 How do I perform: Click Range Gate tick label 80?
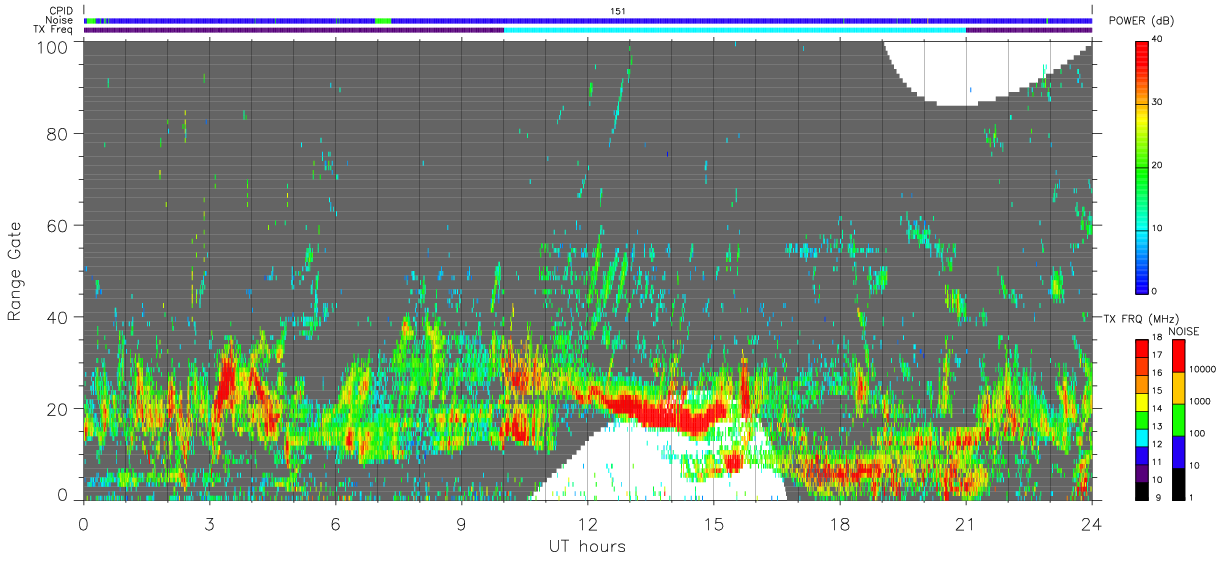[x=58, y=133]
